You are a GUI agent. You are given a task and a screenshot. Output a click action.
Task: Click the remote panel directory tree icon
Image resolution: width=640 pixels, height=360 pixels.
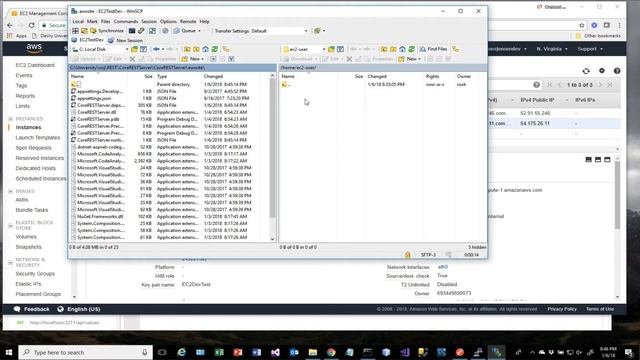456,49
